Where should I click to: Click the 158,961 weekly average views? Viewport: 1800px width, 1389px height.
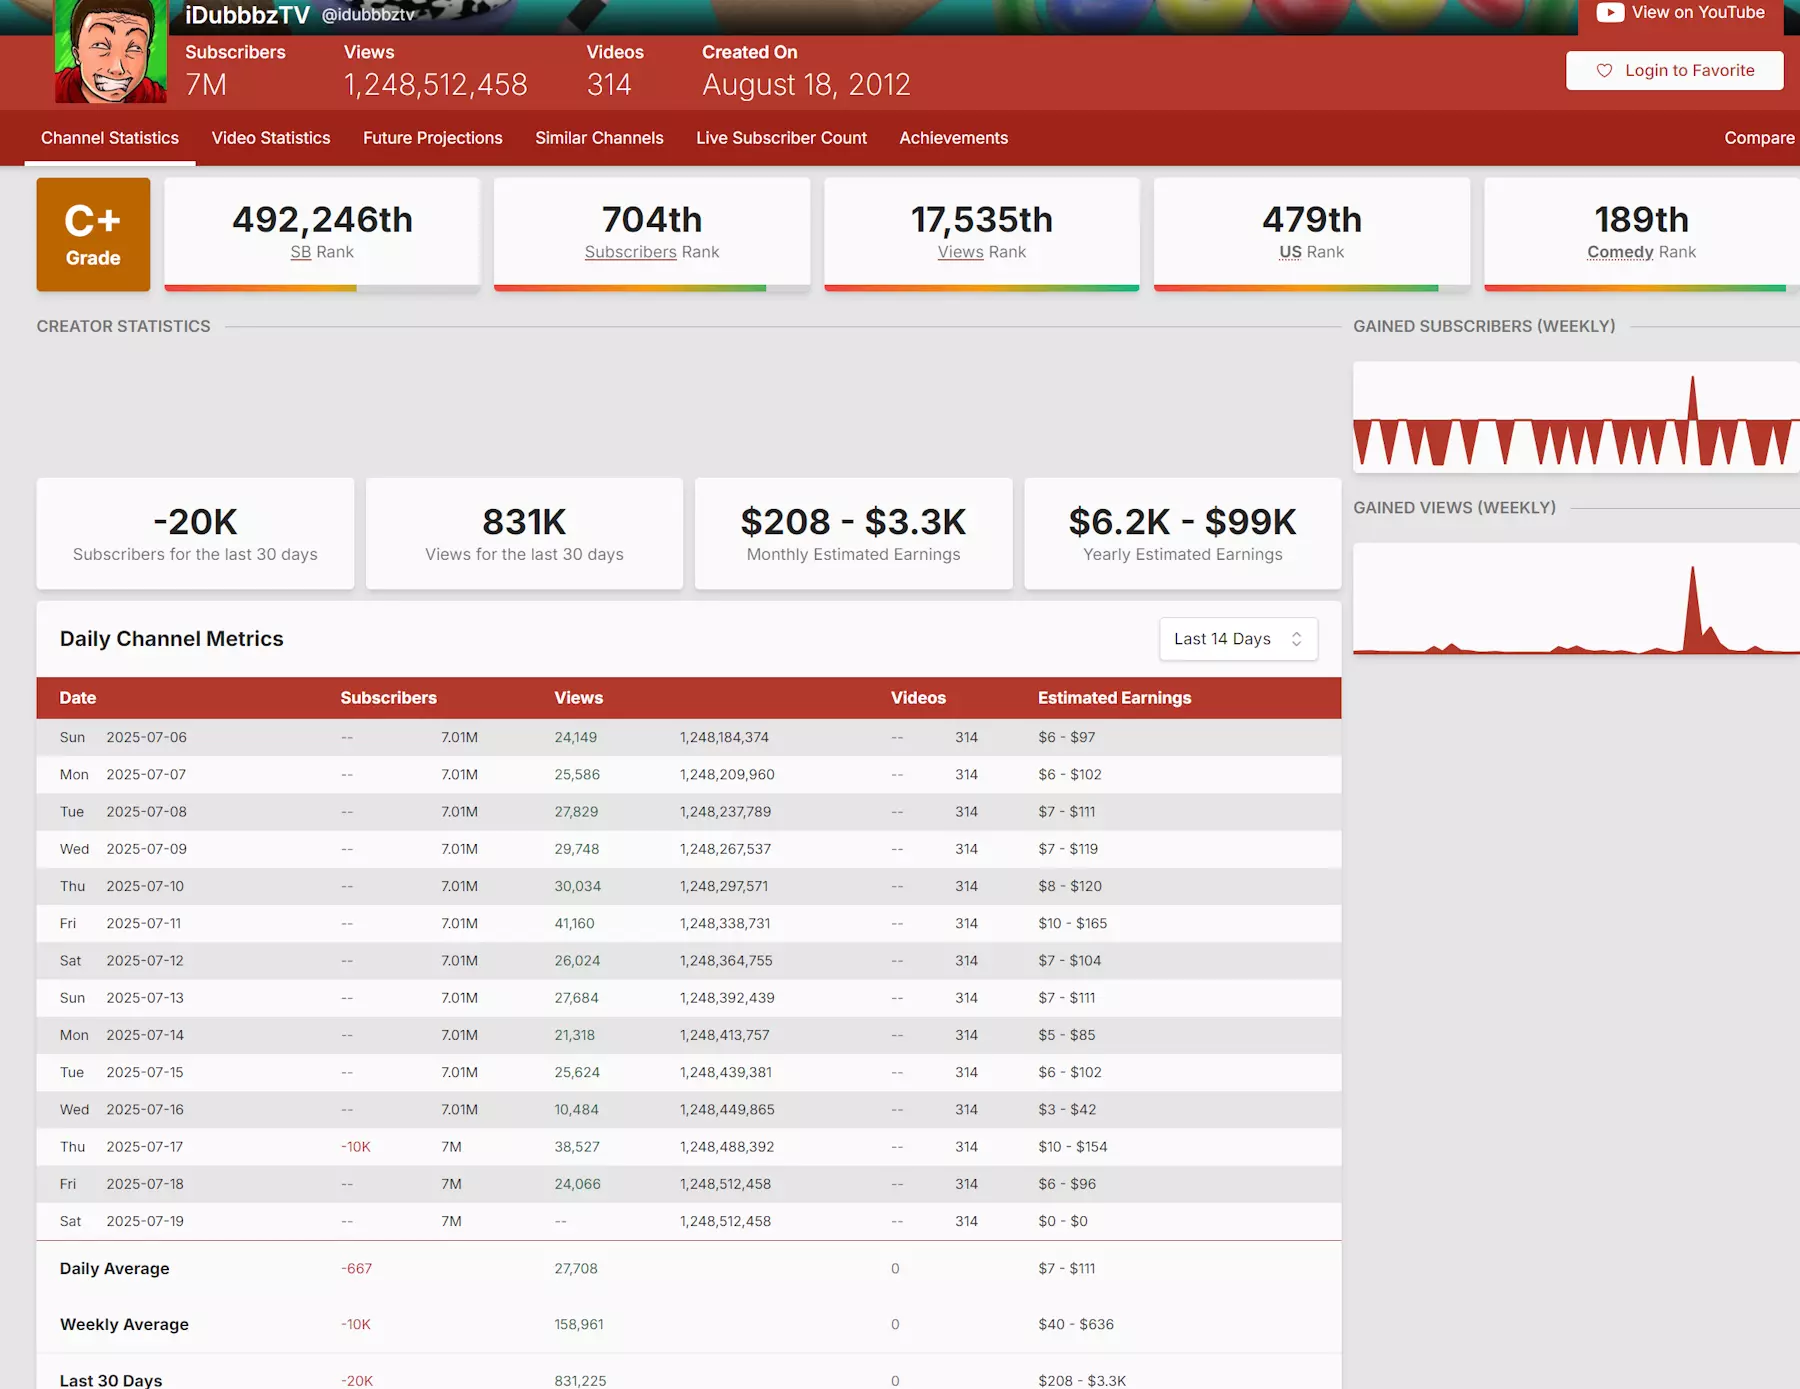[579, 1324]
